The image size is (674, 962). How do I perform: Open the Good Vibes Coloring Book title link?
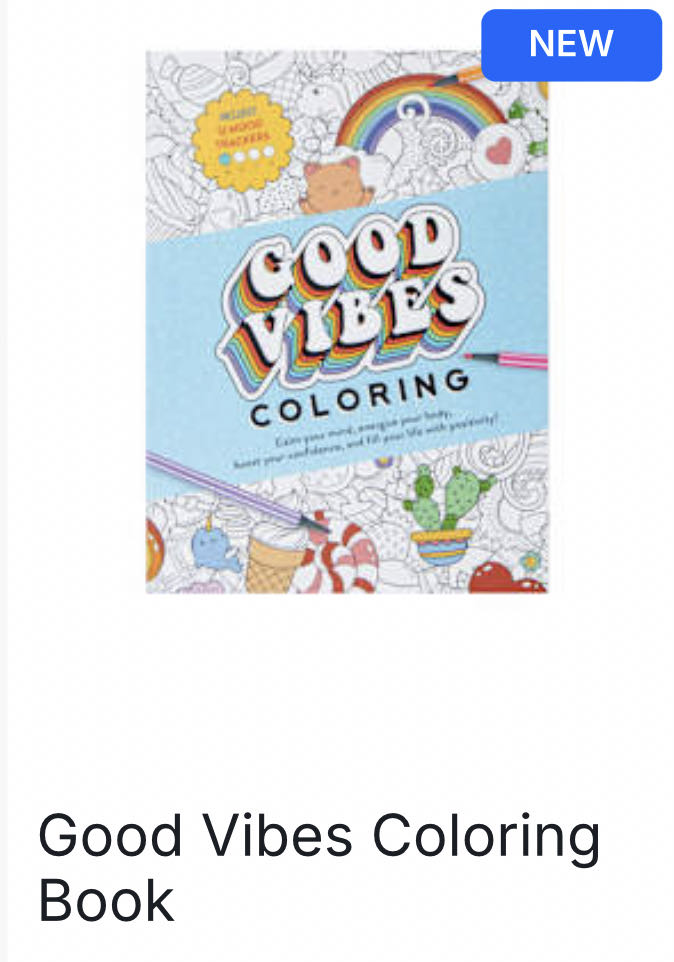coord(318,867)
